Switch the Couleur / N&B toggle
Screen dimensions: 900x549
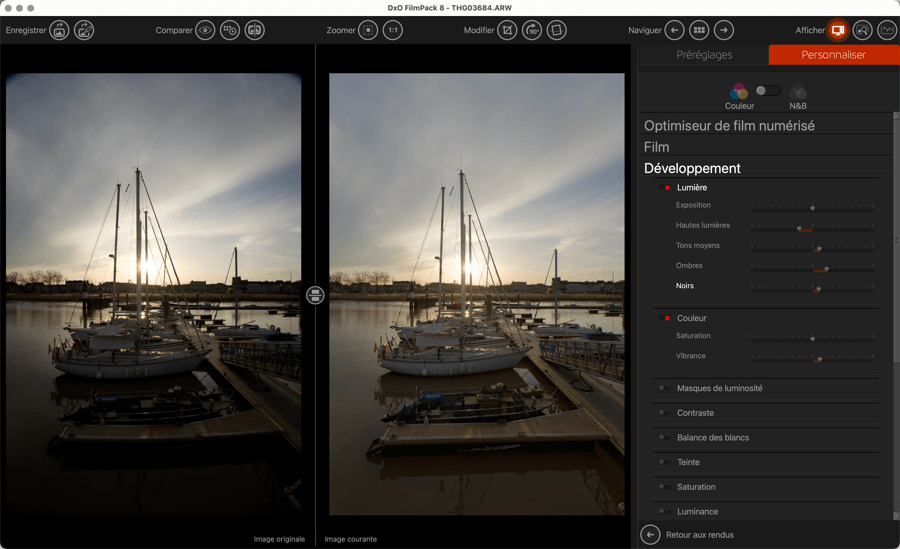[x=767, y=91]
